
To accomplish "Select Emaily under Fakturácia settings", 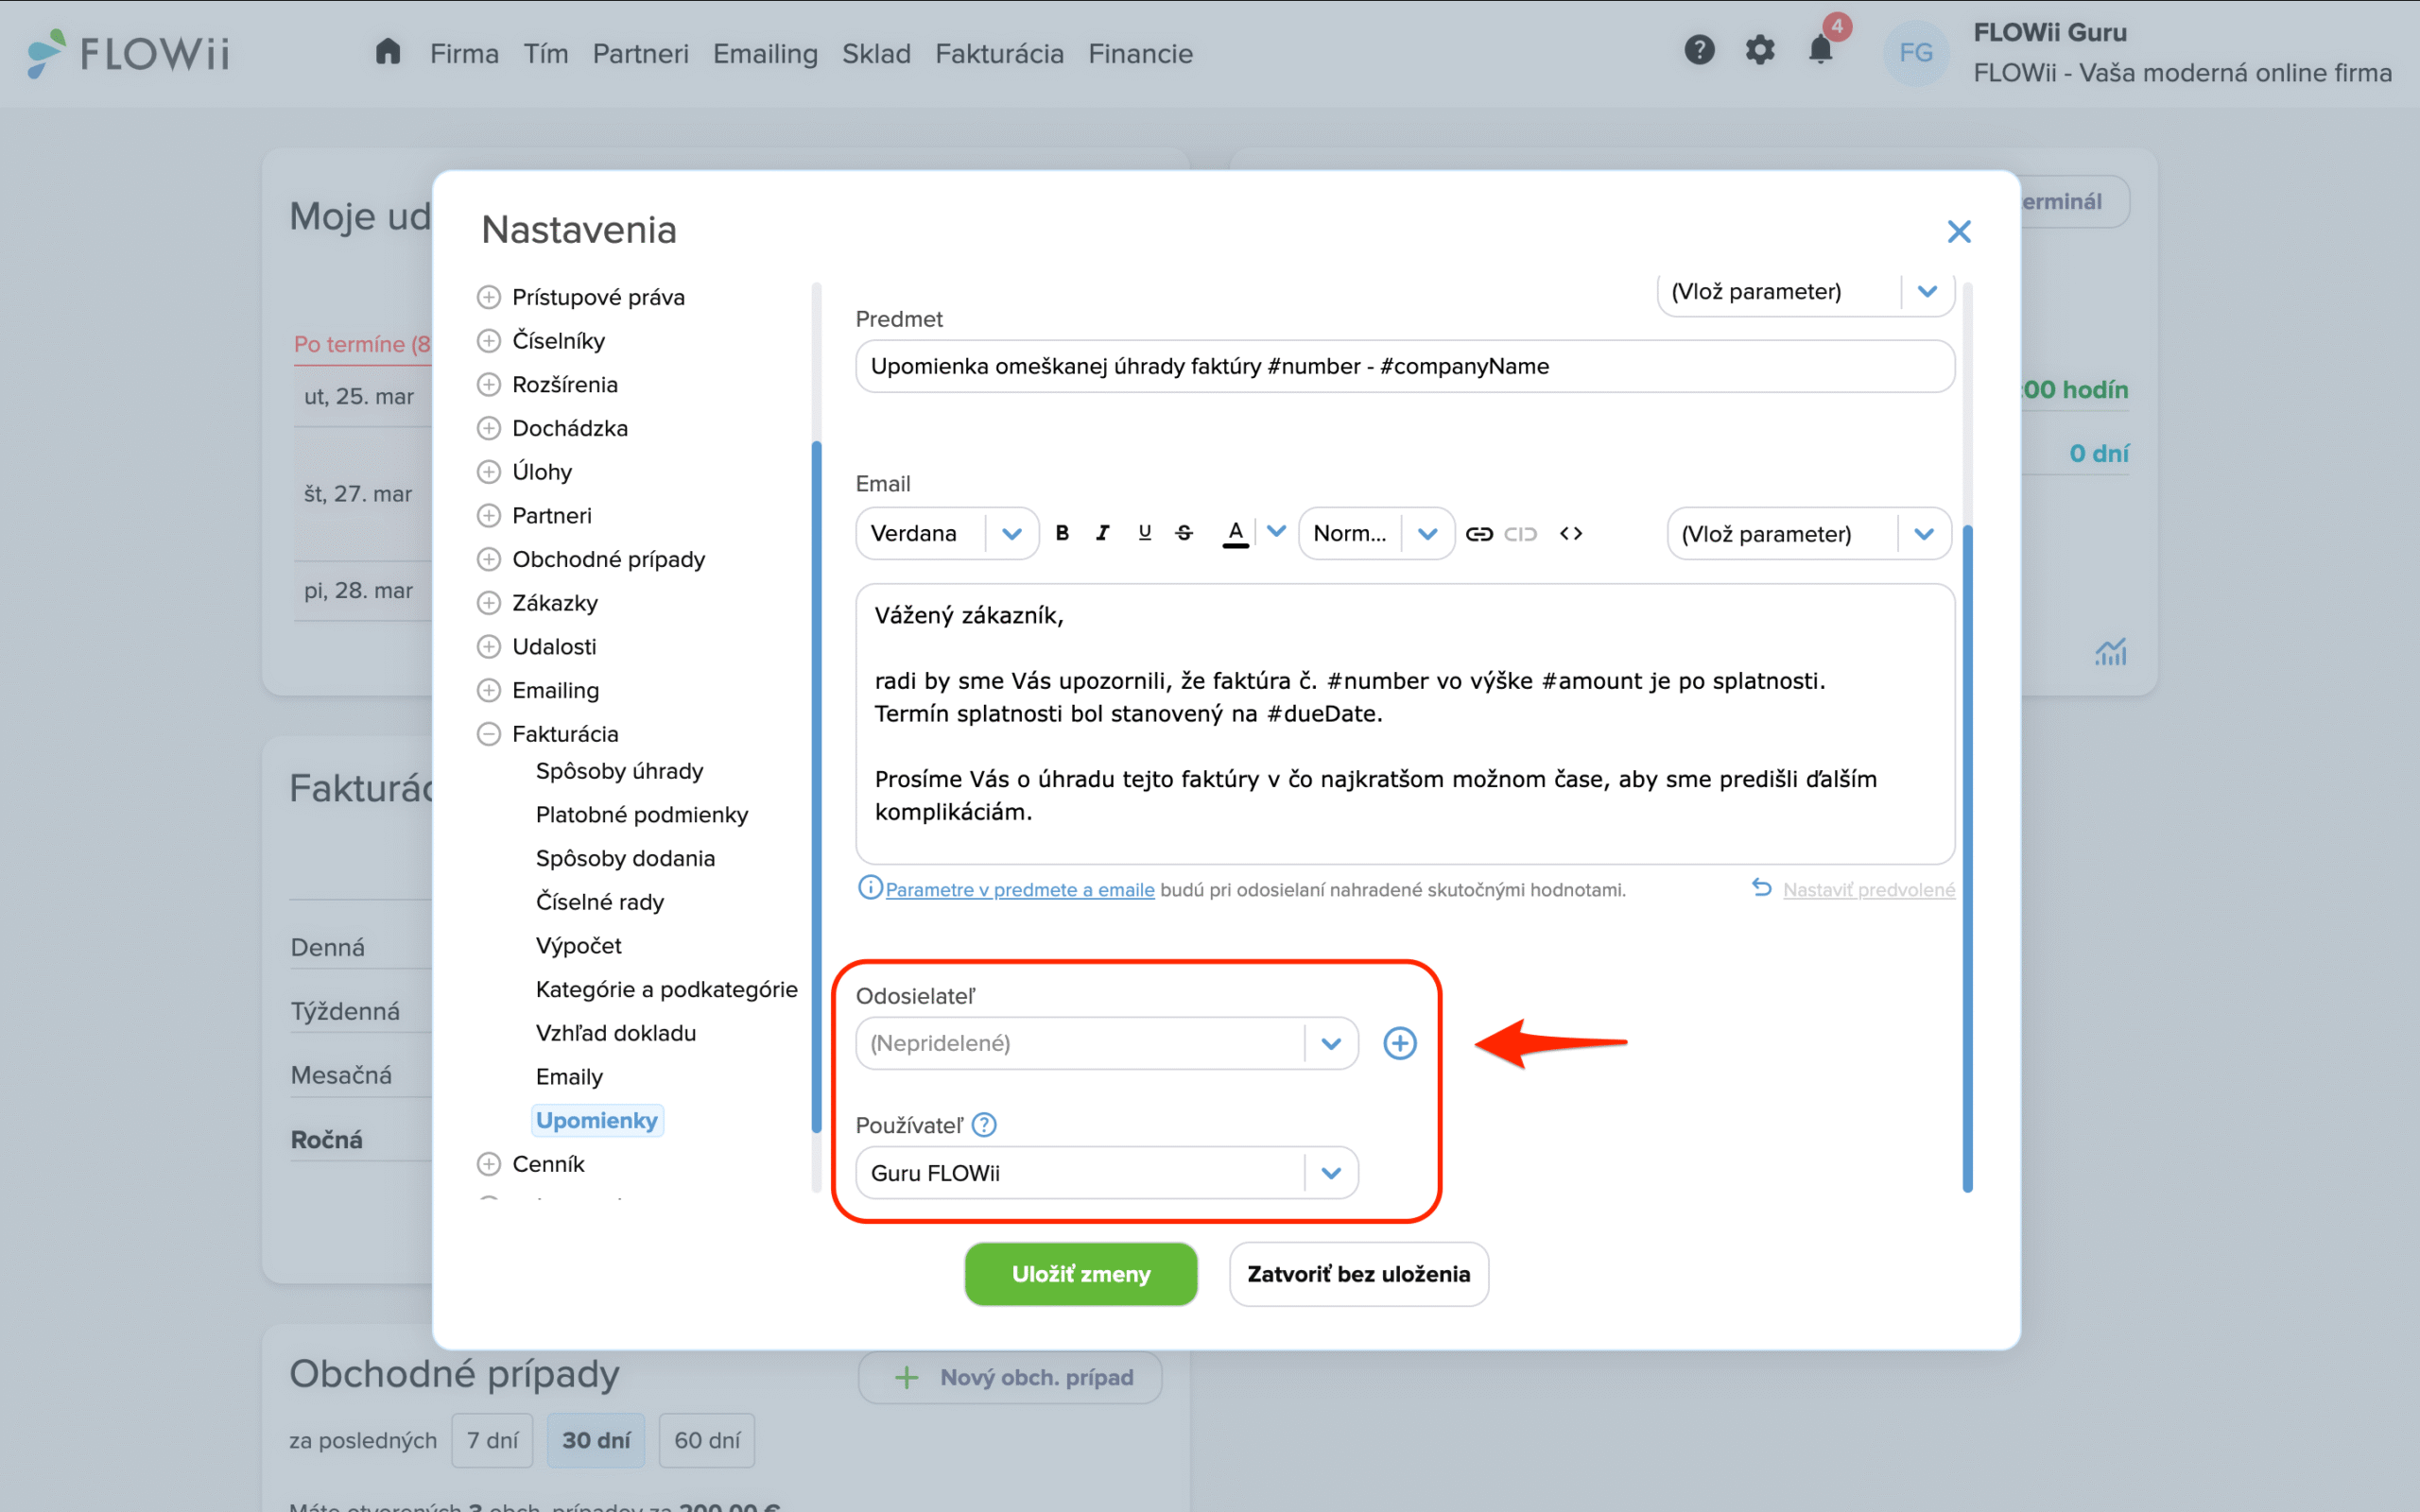I will [x=569, y=1077].
